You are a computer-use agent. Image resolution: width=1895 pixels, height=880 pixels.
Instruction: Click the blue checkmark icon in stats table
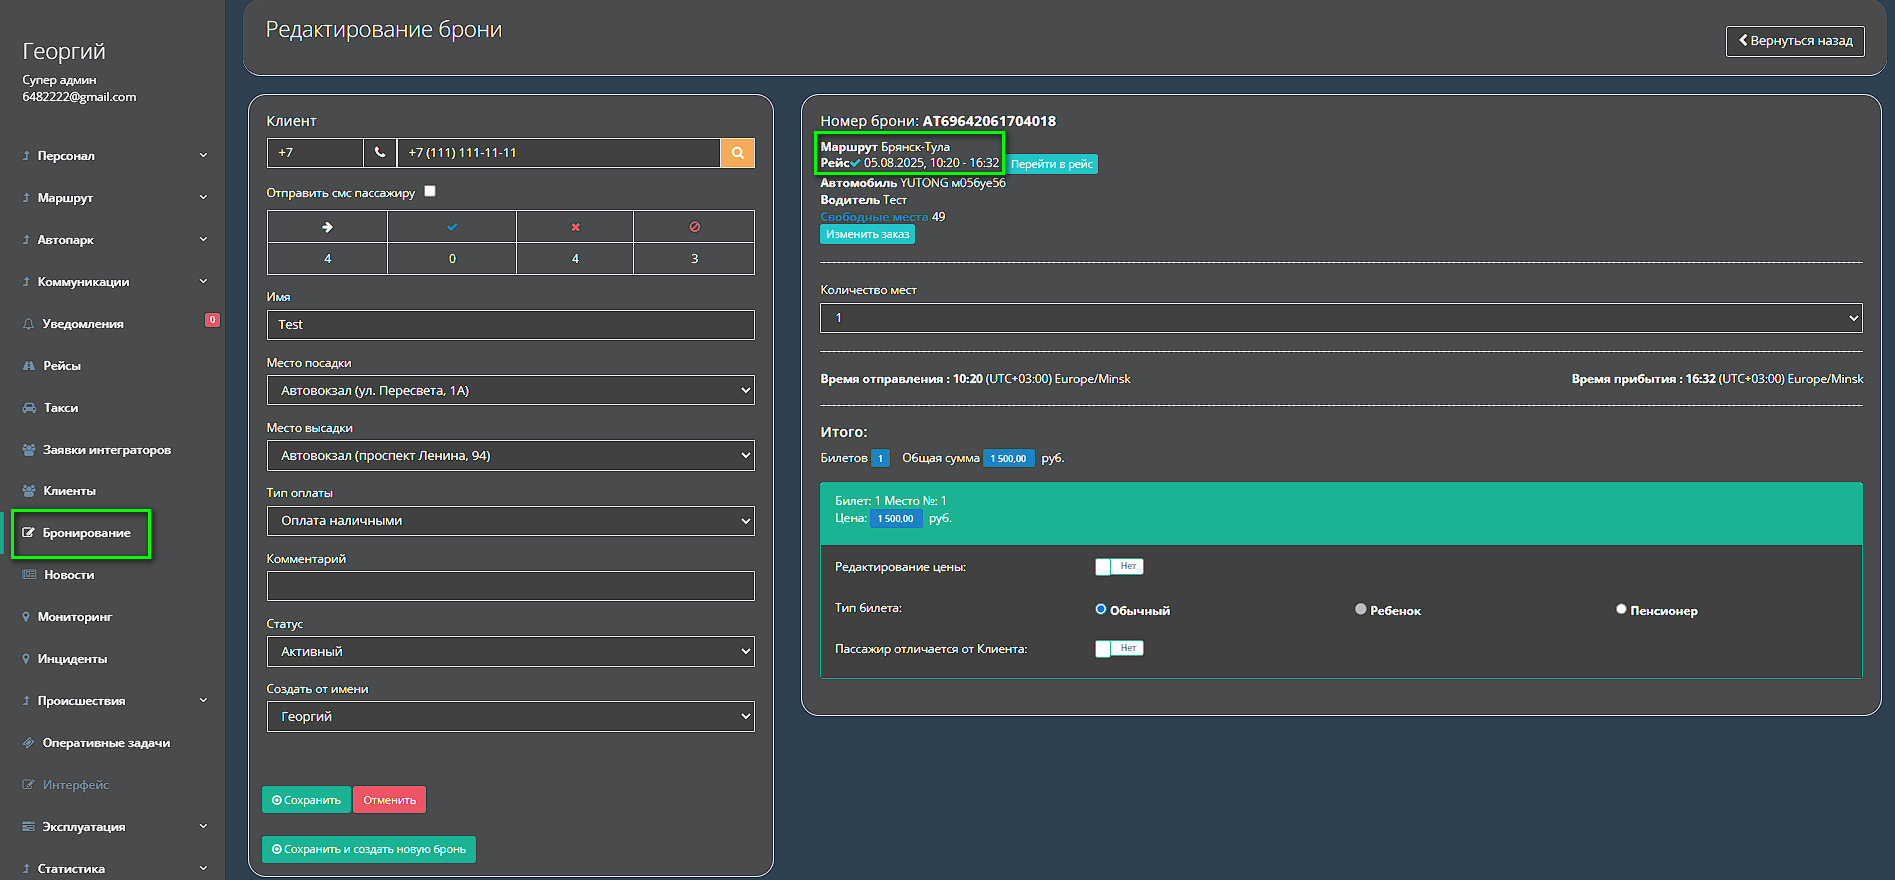tap(452, 227)
